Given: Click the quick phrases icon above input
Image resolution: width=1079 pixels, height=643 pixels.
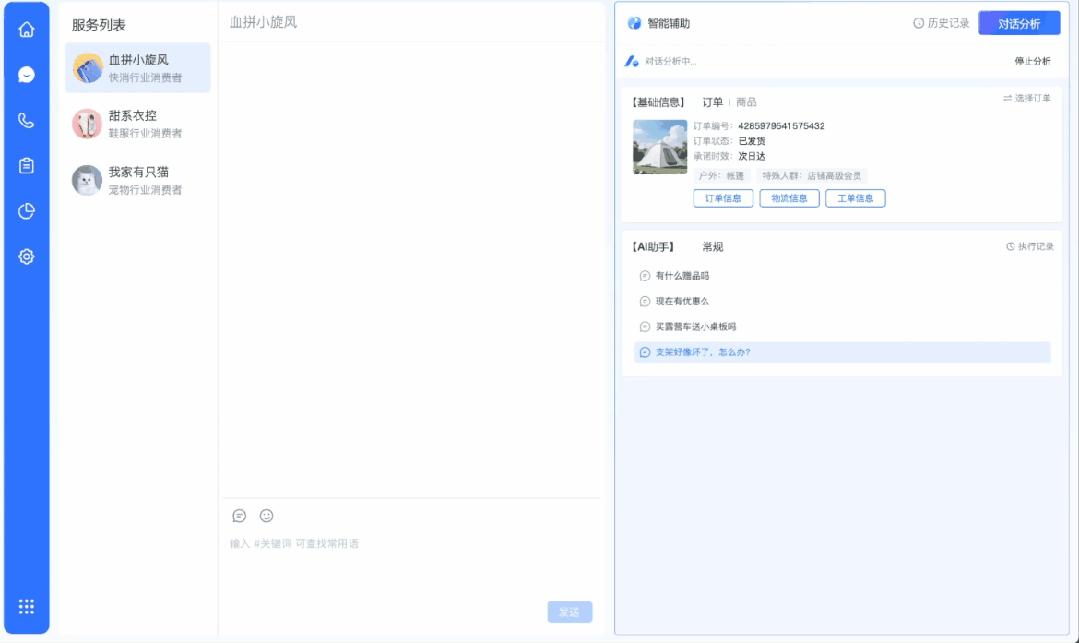Looking at the screenshot, I should click(239, 516).
